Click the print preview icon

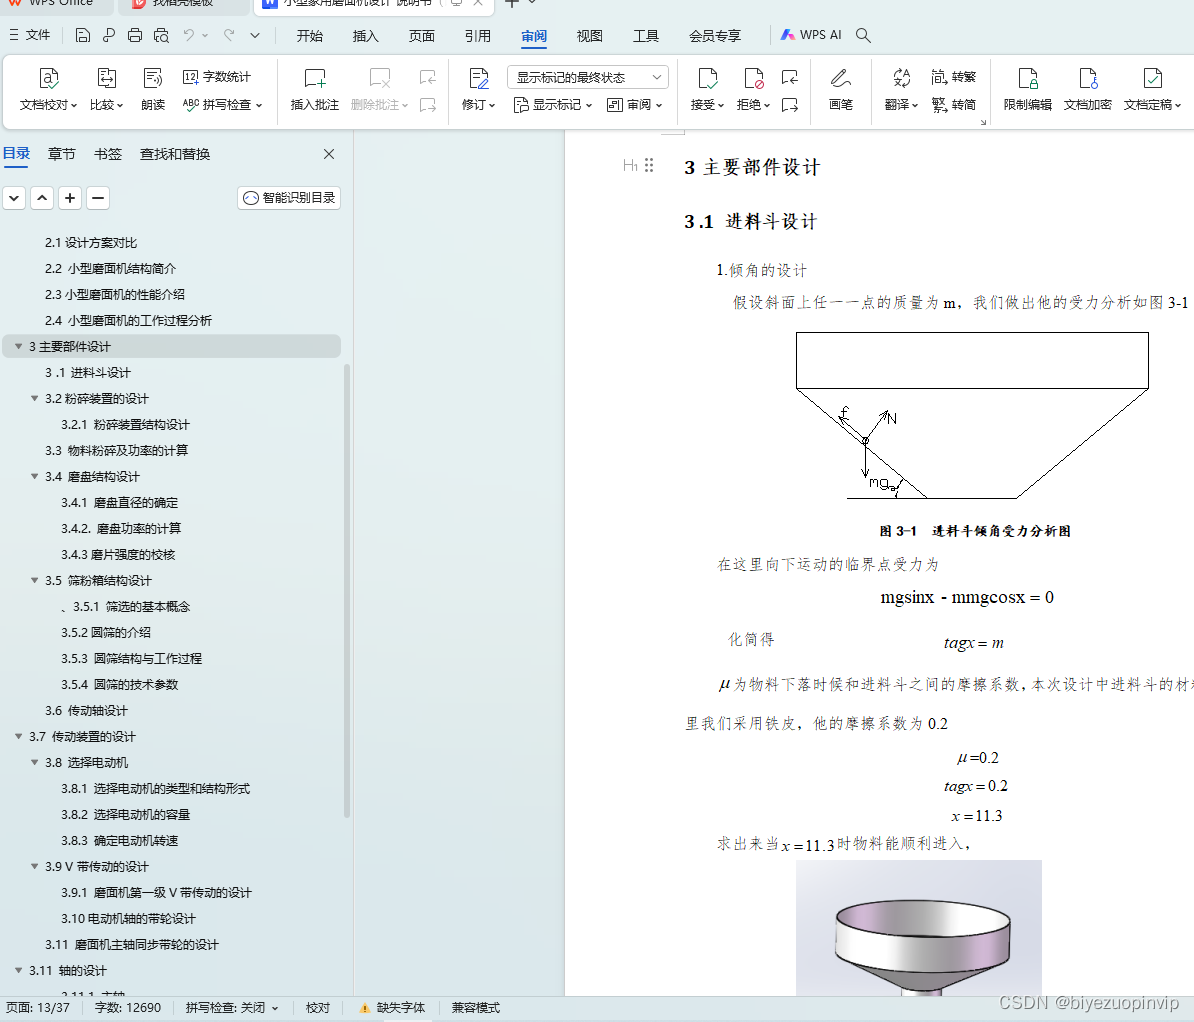point(161,35)
